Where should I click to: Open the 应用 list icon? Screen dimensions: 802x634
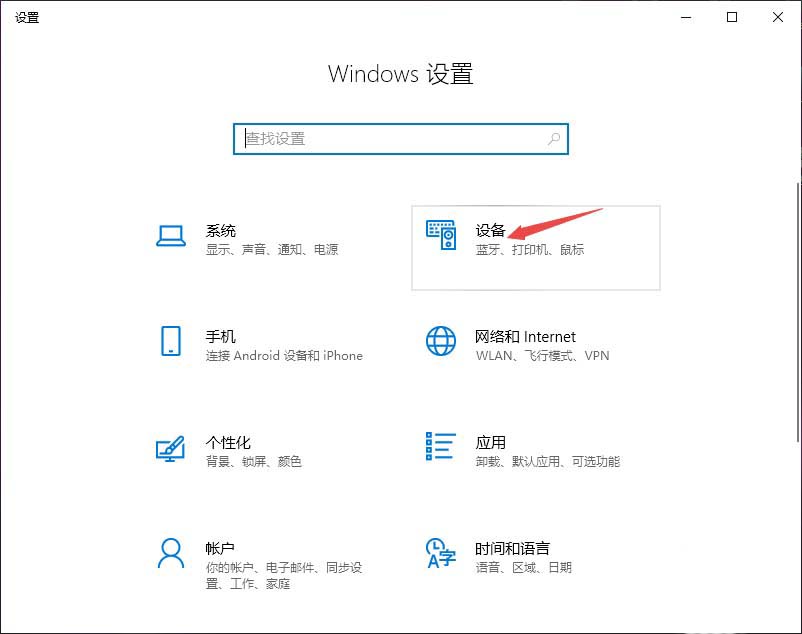(441, 446)
